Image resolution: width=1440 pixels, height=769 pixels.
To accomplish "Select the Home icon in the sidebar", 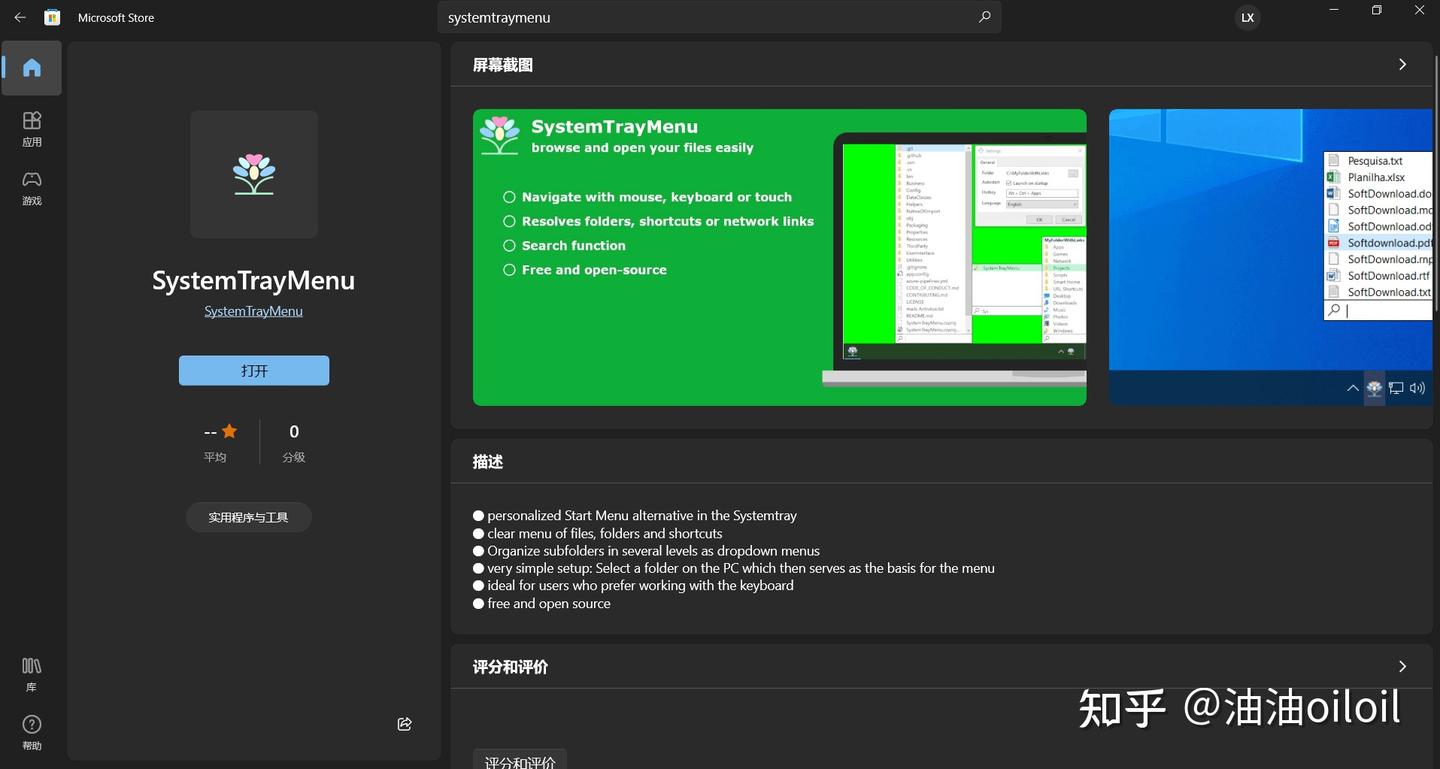I will [x=31, y=67].
